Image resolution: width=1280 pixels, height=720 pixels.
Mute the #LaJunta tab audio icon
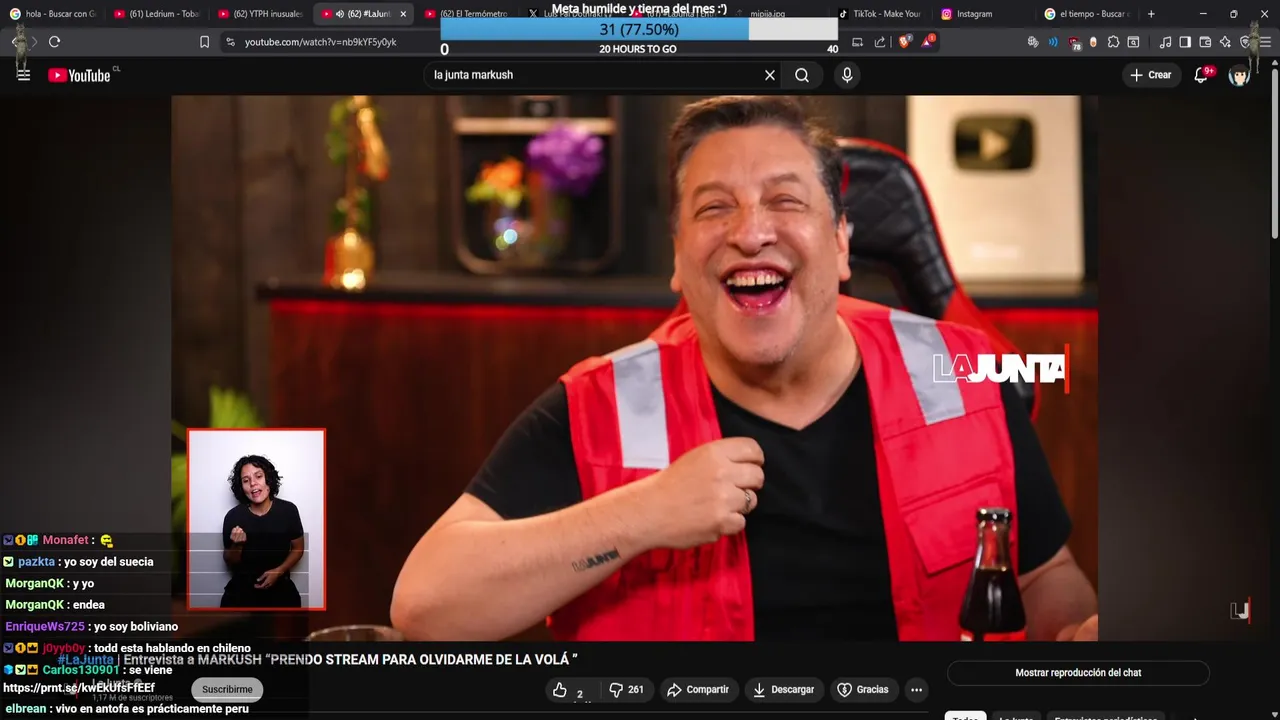pos(340,14)
